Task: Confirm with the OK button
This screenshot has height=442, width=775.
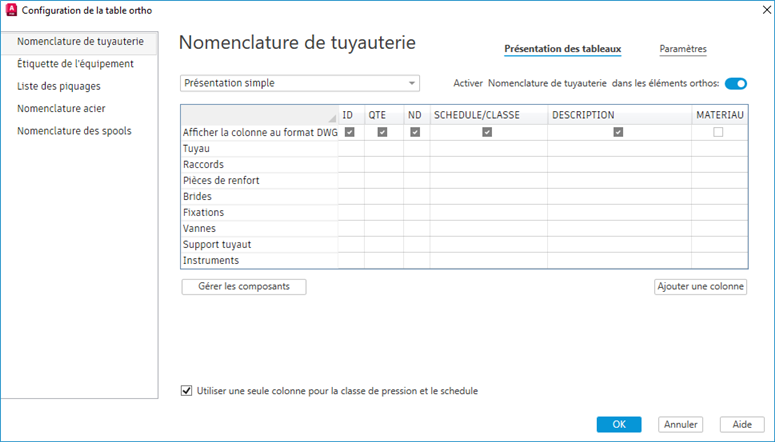Action: (x=619, y=424)
